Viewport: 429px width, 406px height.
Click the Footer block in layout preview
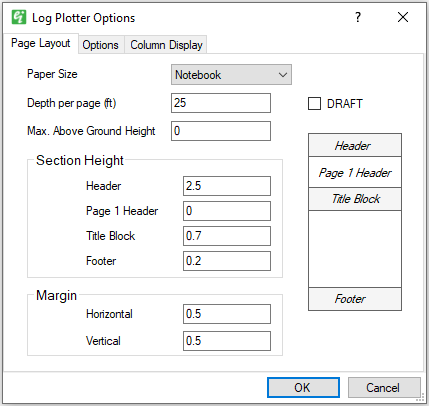355,299
